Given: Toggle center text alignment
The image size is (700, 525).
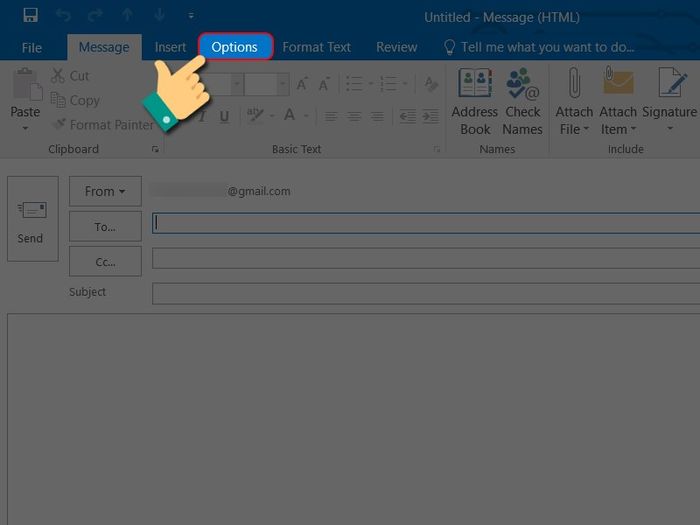Looking at the screenshot, I should (354, 117).
